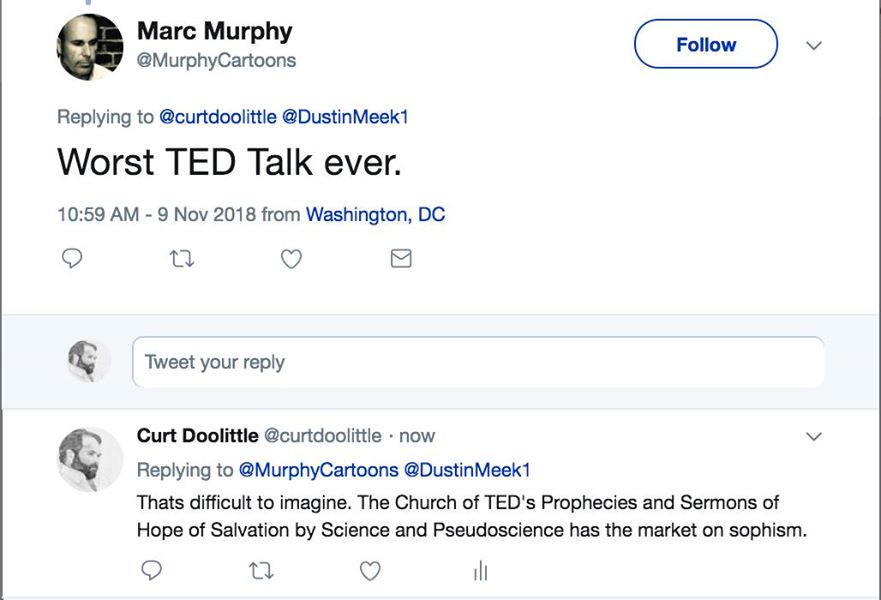Send Marc Murphy's tweet via direct message
The image size is (881, 600).
[400, 259]
